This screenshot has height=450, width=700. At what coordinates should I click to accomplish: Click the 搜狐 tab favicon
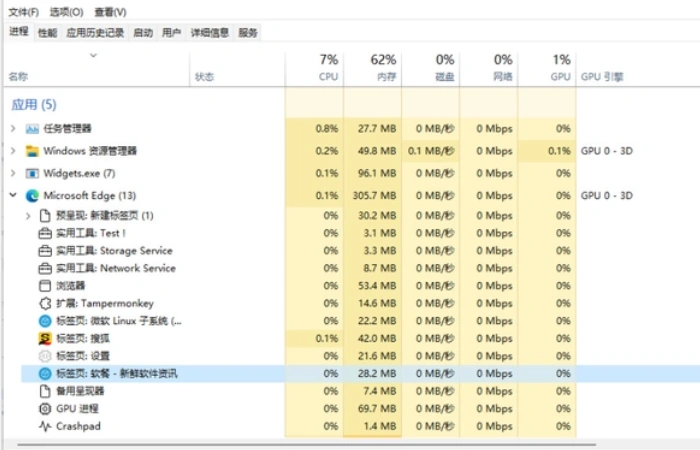[44, 338]
